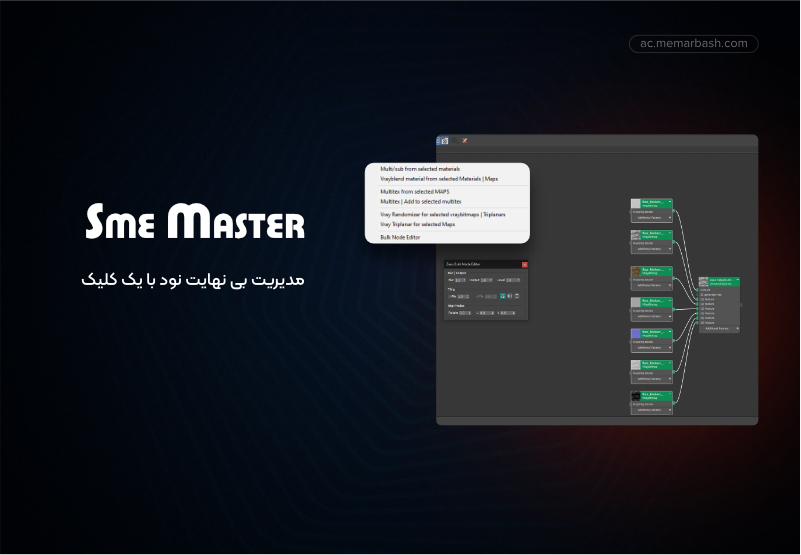801x555 pixels.
Task: Click the purple normal-map node thumbnail
Action: point(635,333)
